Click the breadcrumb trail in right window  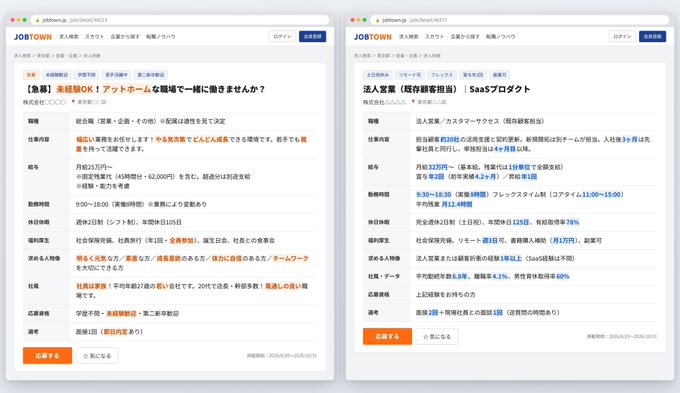tap(379, 56)
